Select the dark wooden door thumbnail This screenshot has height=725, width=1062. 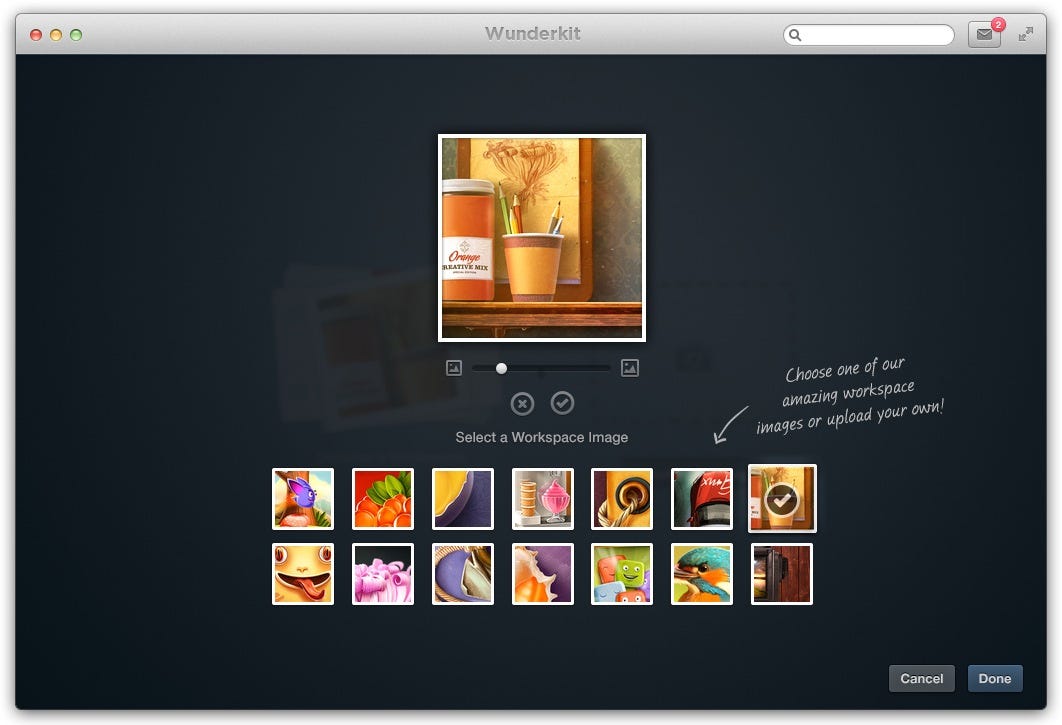tap(782, 574)
